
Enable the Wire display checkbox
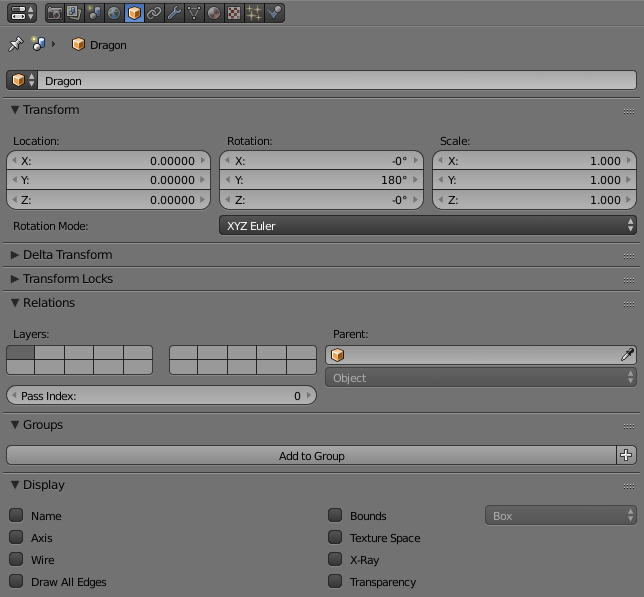click(16, 559)
